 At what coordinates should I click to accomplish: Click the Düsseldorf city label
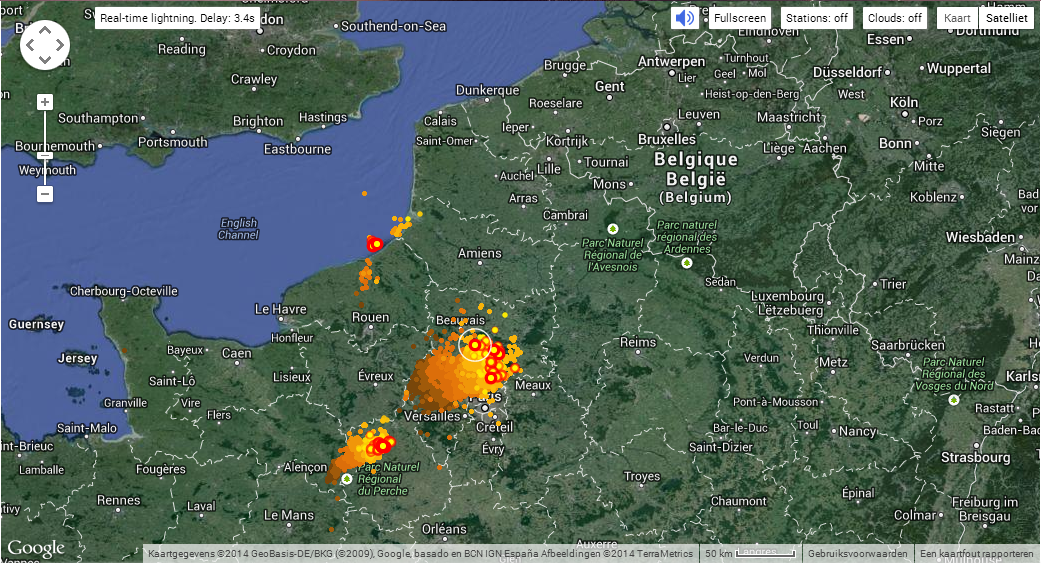coord(847,72)
